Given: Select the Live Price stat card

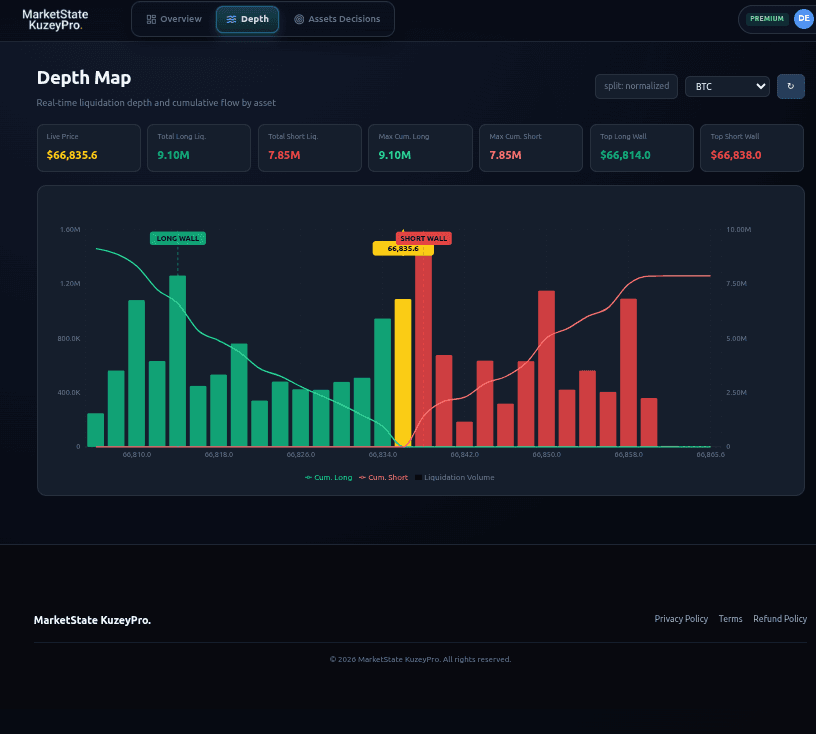Looking at the screenshot, I should coord(88,147).
